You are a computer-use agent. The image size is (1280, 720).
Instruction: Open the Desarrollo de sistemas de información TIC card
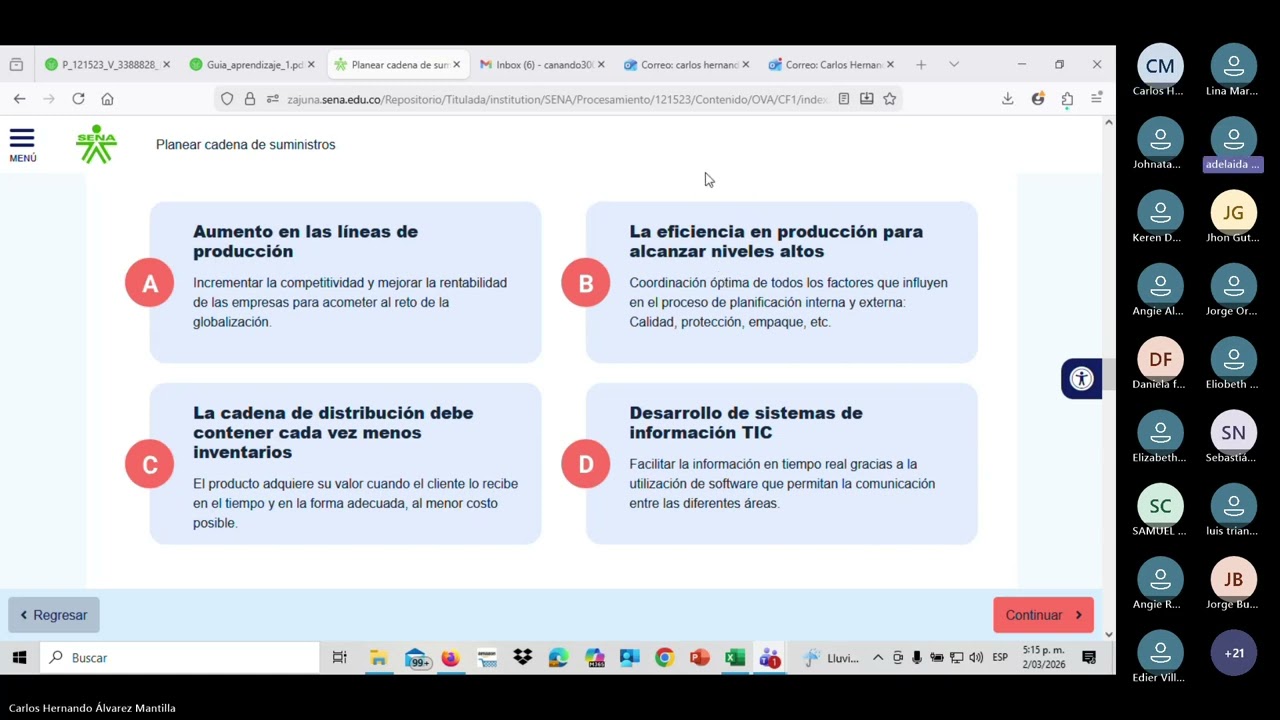pyautogui.click(x=781, y=464)
